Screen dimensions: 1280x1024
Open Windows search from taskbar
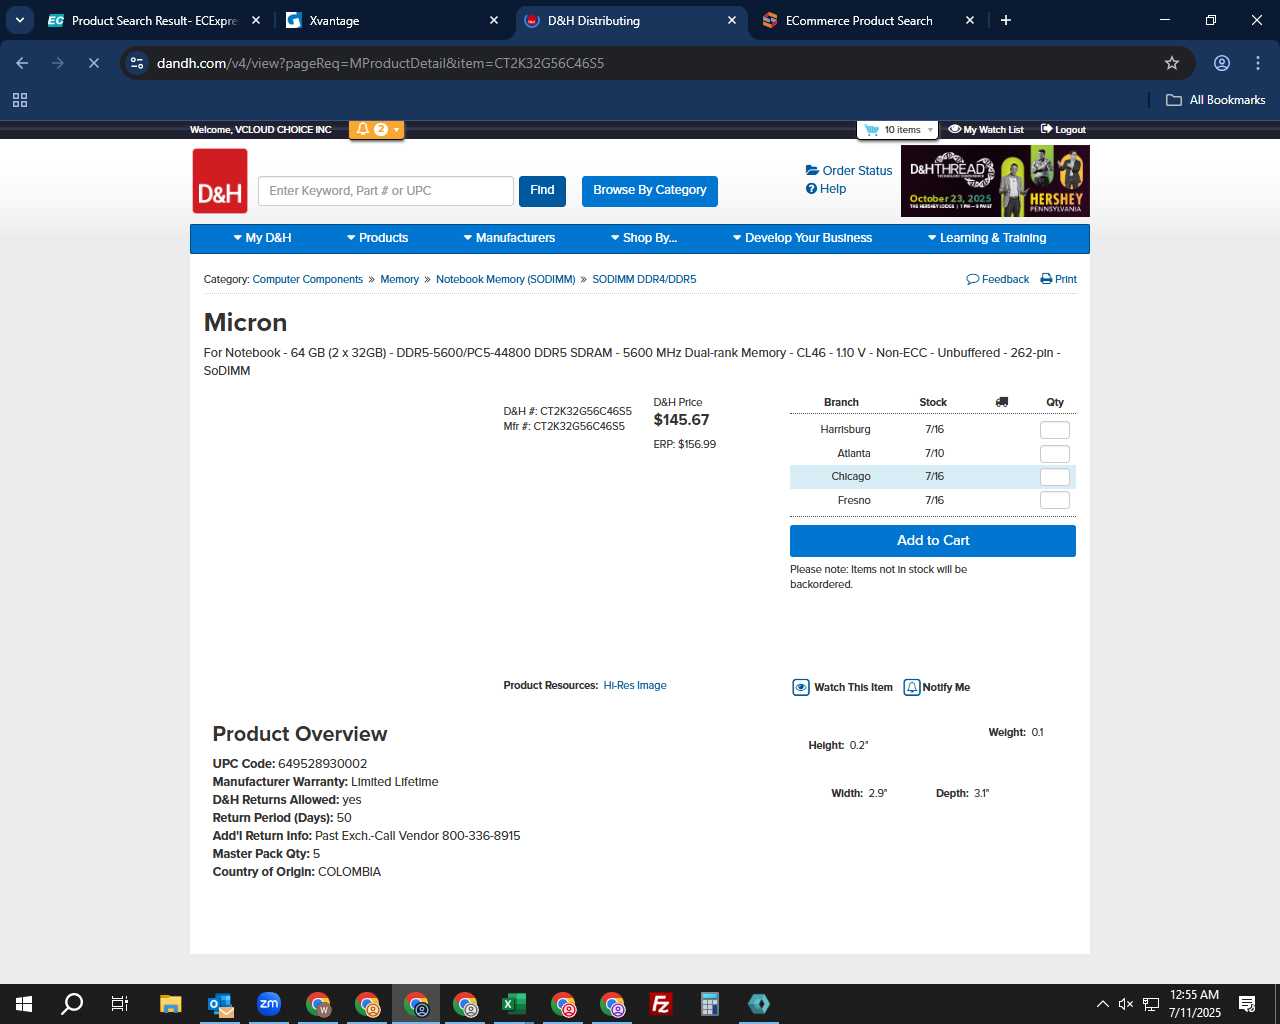click(72, 1004)
